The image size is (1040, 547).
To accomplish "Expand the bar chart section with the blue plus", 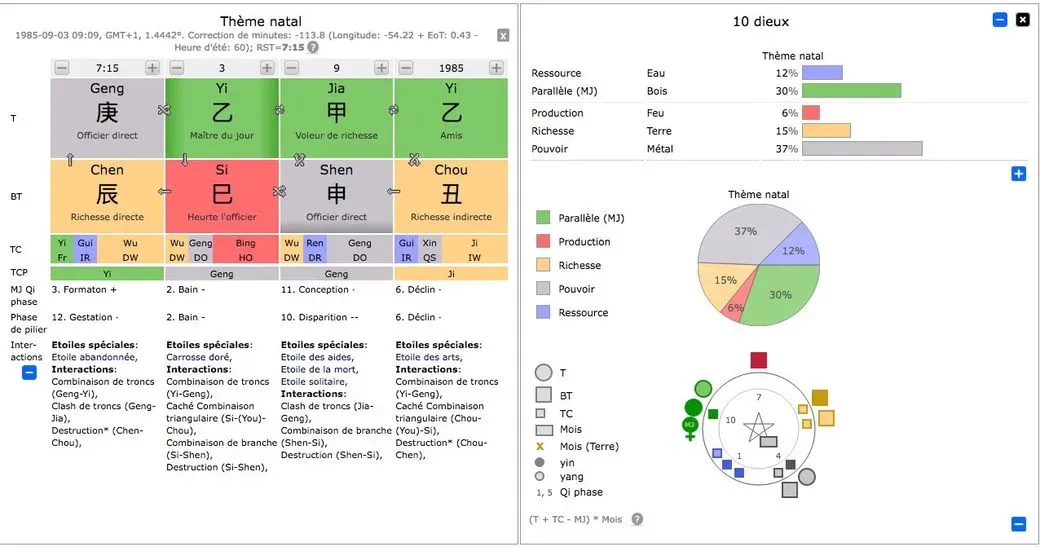I will coord(1019,174).
